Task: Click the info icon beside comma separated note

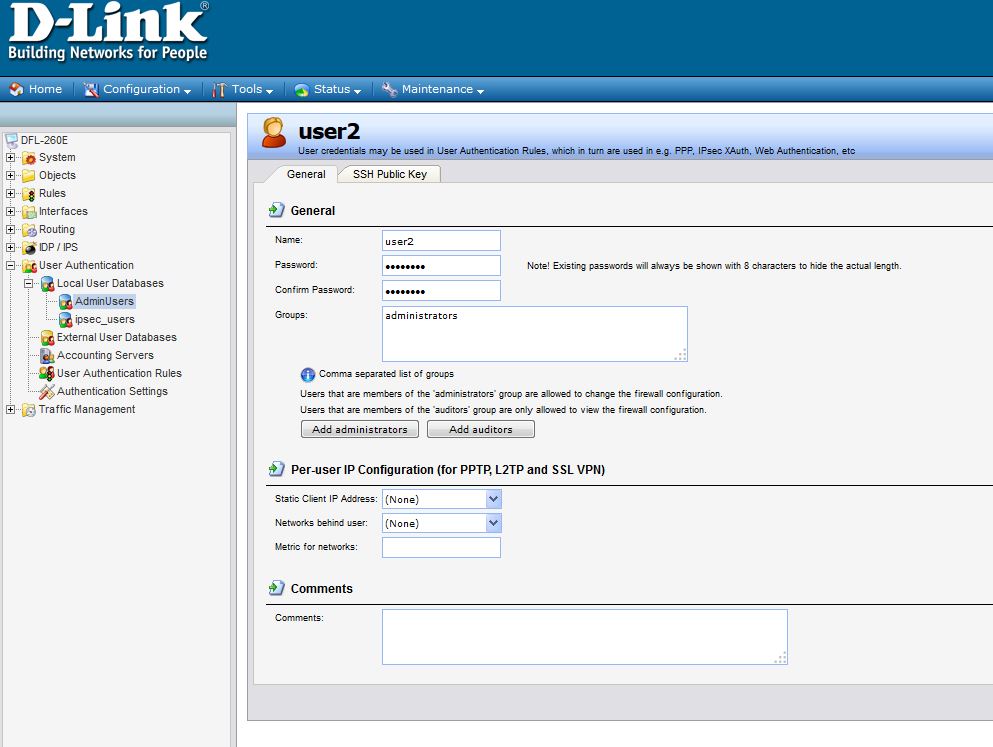Action: pyautogui.click(x=308, y=374)
